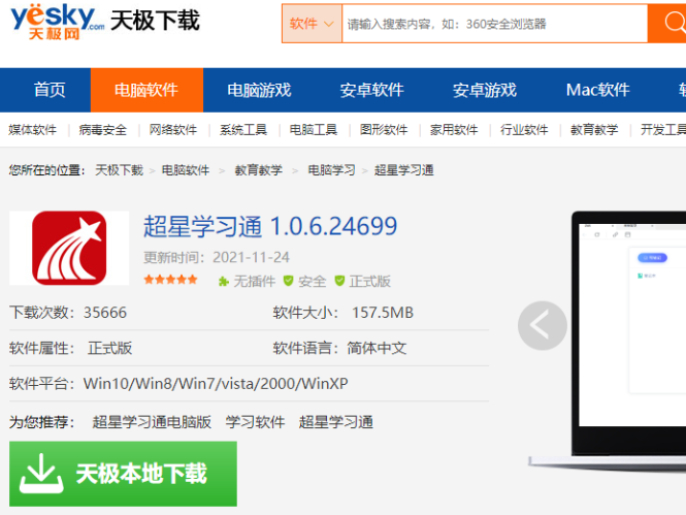Image resolution: width=686 pixels, height=515 pixels.
Task: Click the five-star rating
Action: coord(171,280)
